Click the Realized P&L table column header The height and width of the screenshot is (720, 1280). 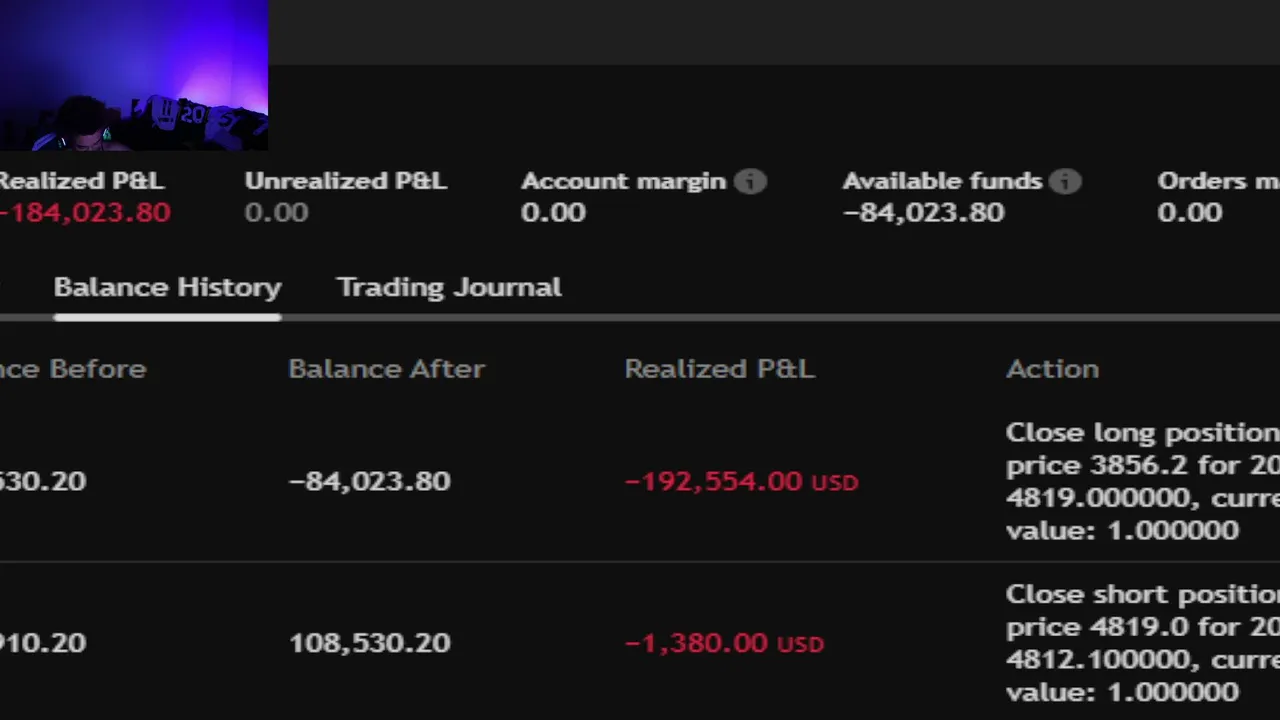(x=719, y=369)
